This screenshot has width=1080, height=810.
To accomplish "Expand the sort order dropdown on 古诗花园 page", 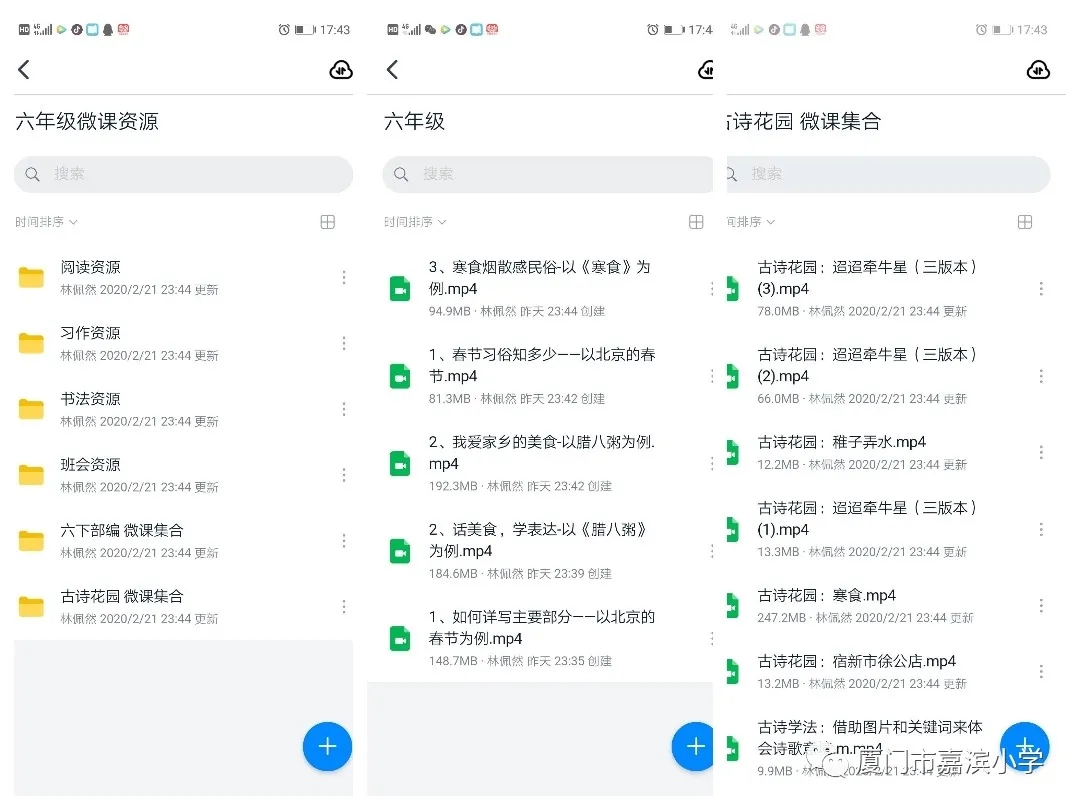I will point(750,222).
